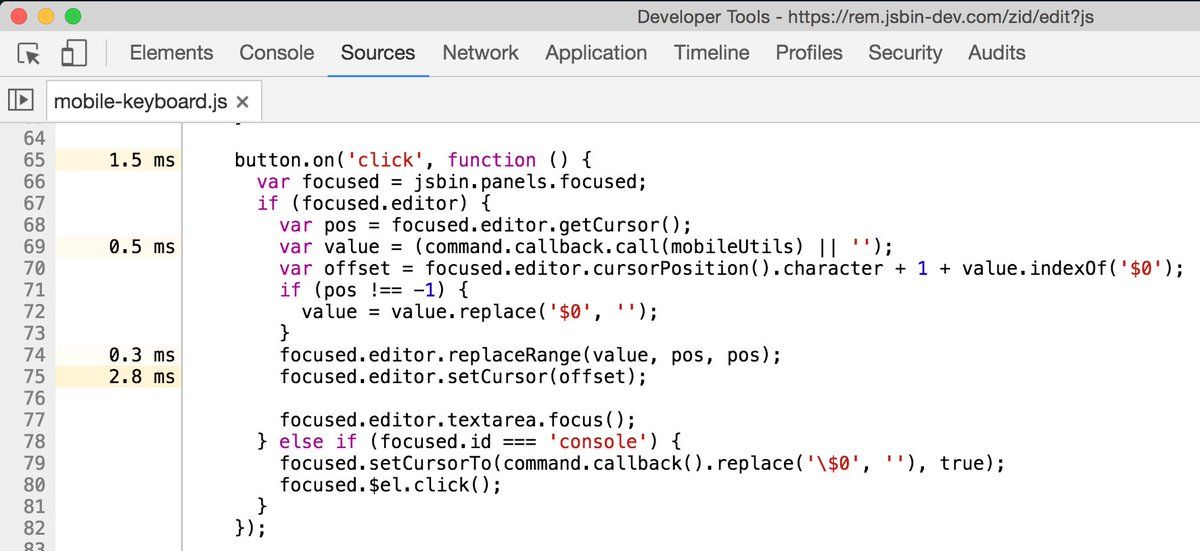Close the mobile-keyboard.js file tab
The height and width of the screenshot is (551, 1200).
pos(242,102)
